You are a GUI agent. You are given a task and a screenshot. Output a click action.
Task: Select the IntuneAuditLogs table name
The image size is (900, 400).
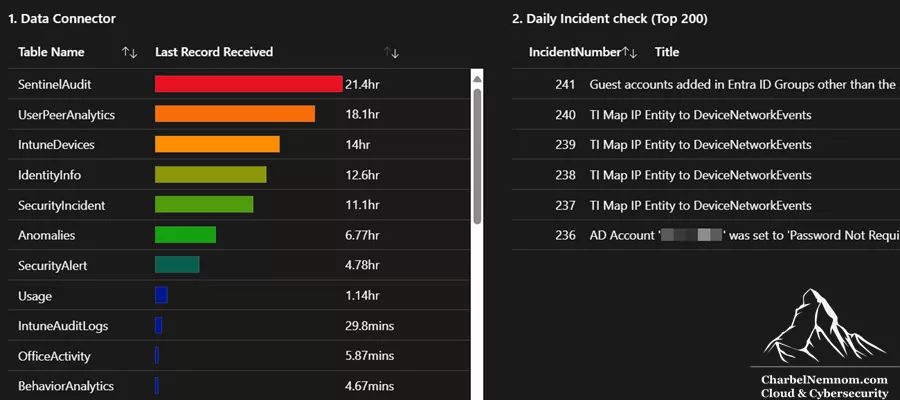[x=63, y=326]
